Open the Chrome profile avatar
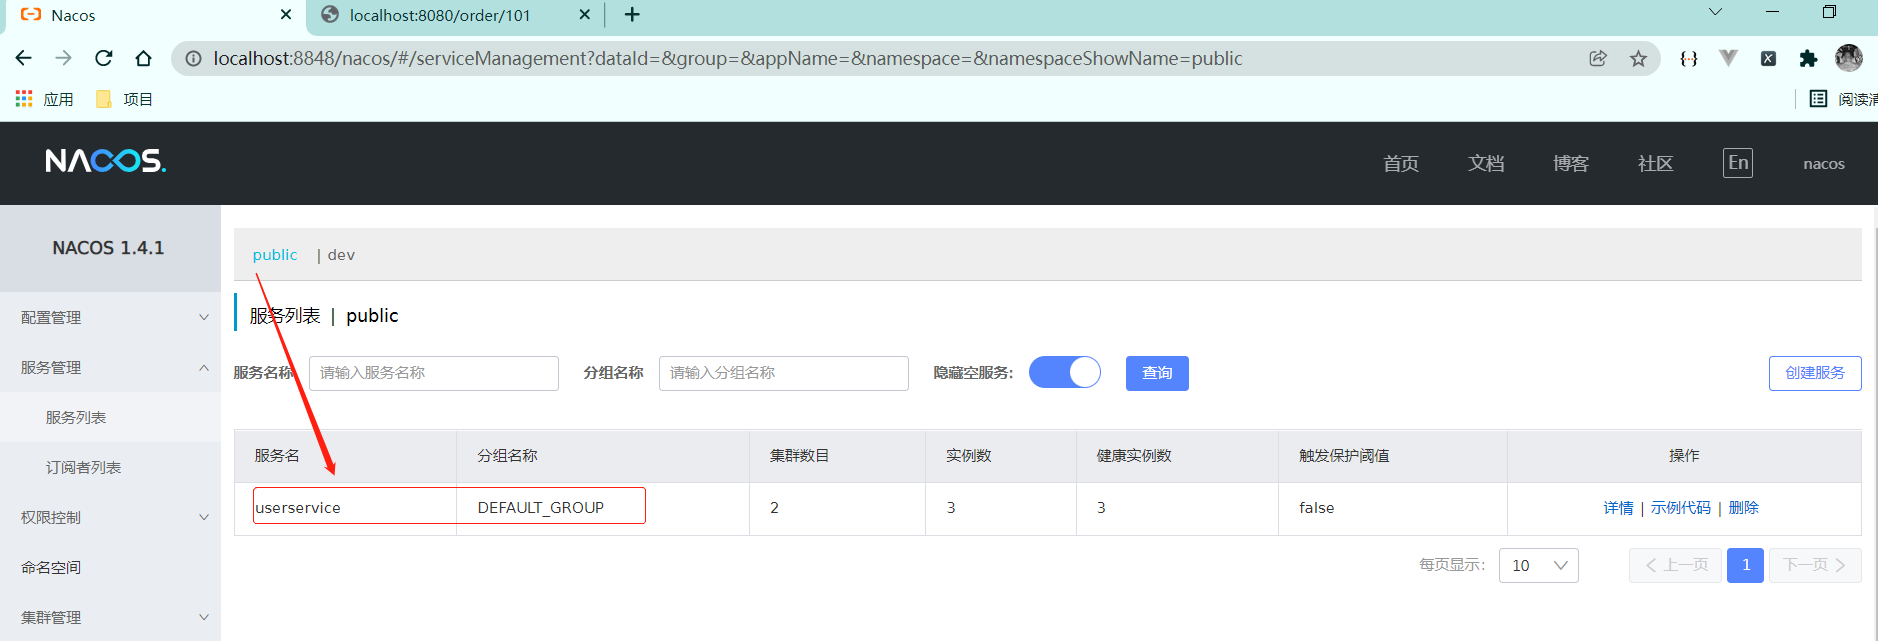Viewport: 1878px width, 641px height. pyautogui.click(x=1849, y=58)
